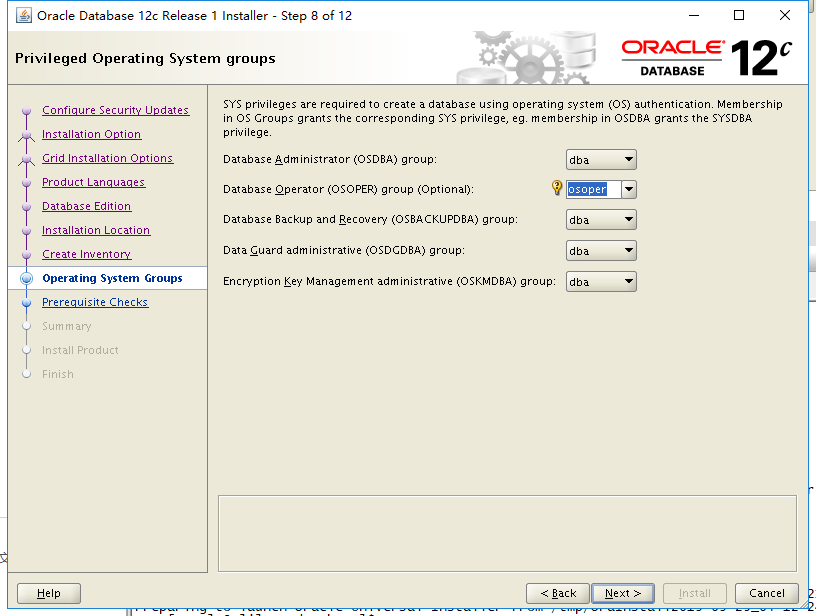Open the OSDBA group dropdown

[601, 160]
